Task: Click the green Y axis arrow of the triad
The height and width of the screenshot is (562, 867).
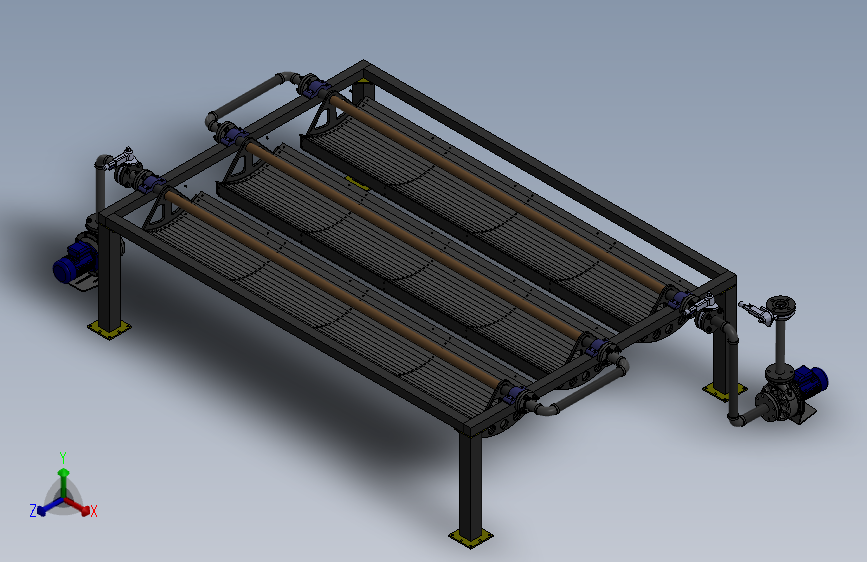Action: pos(64,482)
